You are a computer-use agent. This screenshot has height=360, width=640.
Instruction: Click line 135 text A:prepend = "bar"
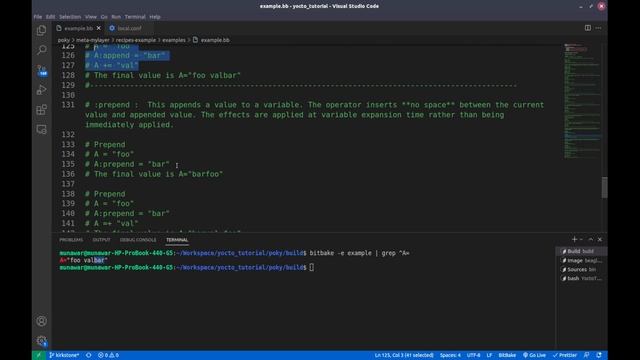click(131, 164)
